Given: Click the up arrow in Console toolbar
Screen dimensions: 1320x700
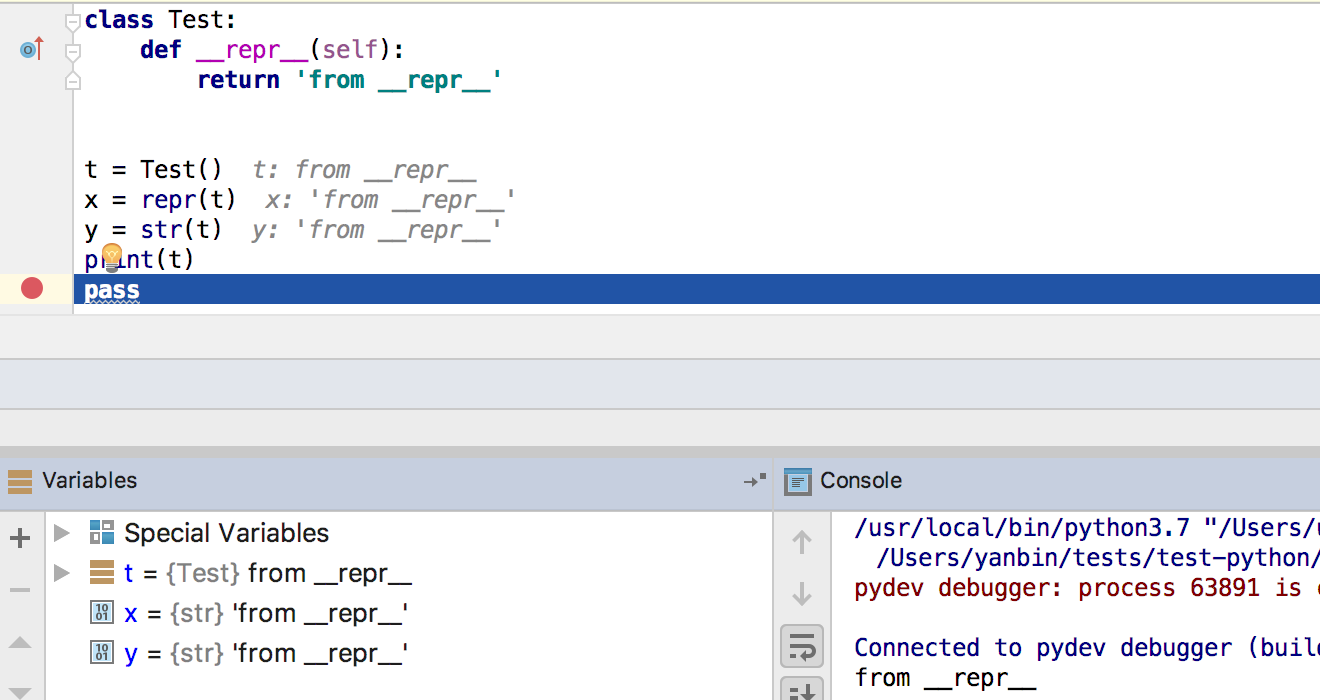Looking at the screenshot, I should click(x=801, y=543).
